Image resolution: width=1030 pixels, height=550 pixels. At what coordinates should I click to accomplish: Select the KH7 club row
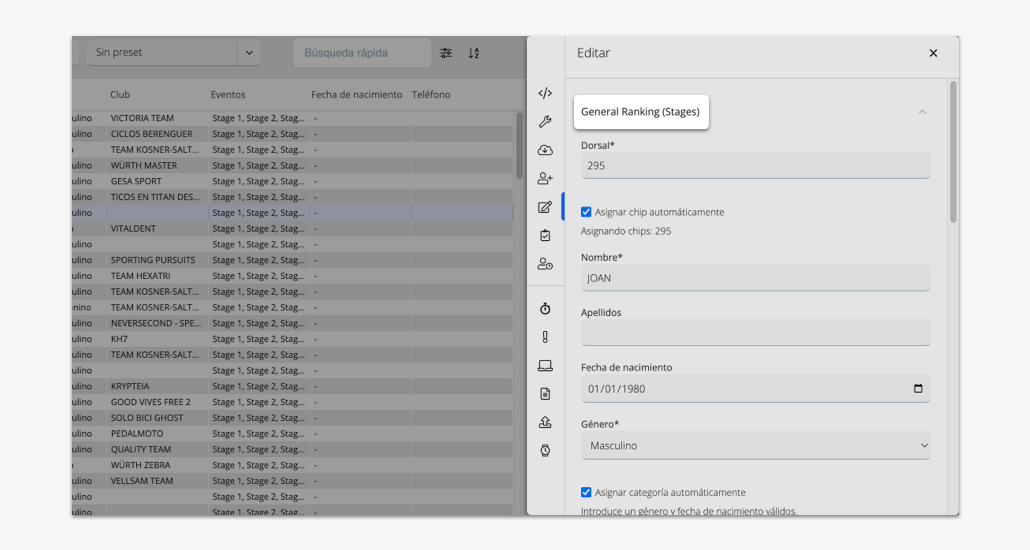point(292,339)
